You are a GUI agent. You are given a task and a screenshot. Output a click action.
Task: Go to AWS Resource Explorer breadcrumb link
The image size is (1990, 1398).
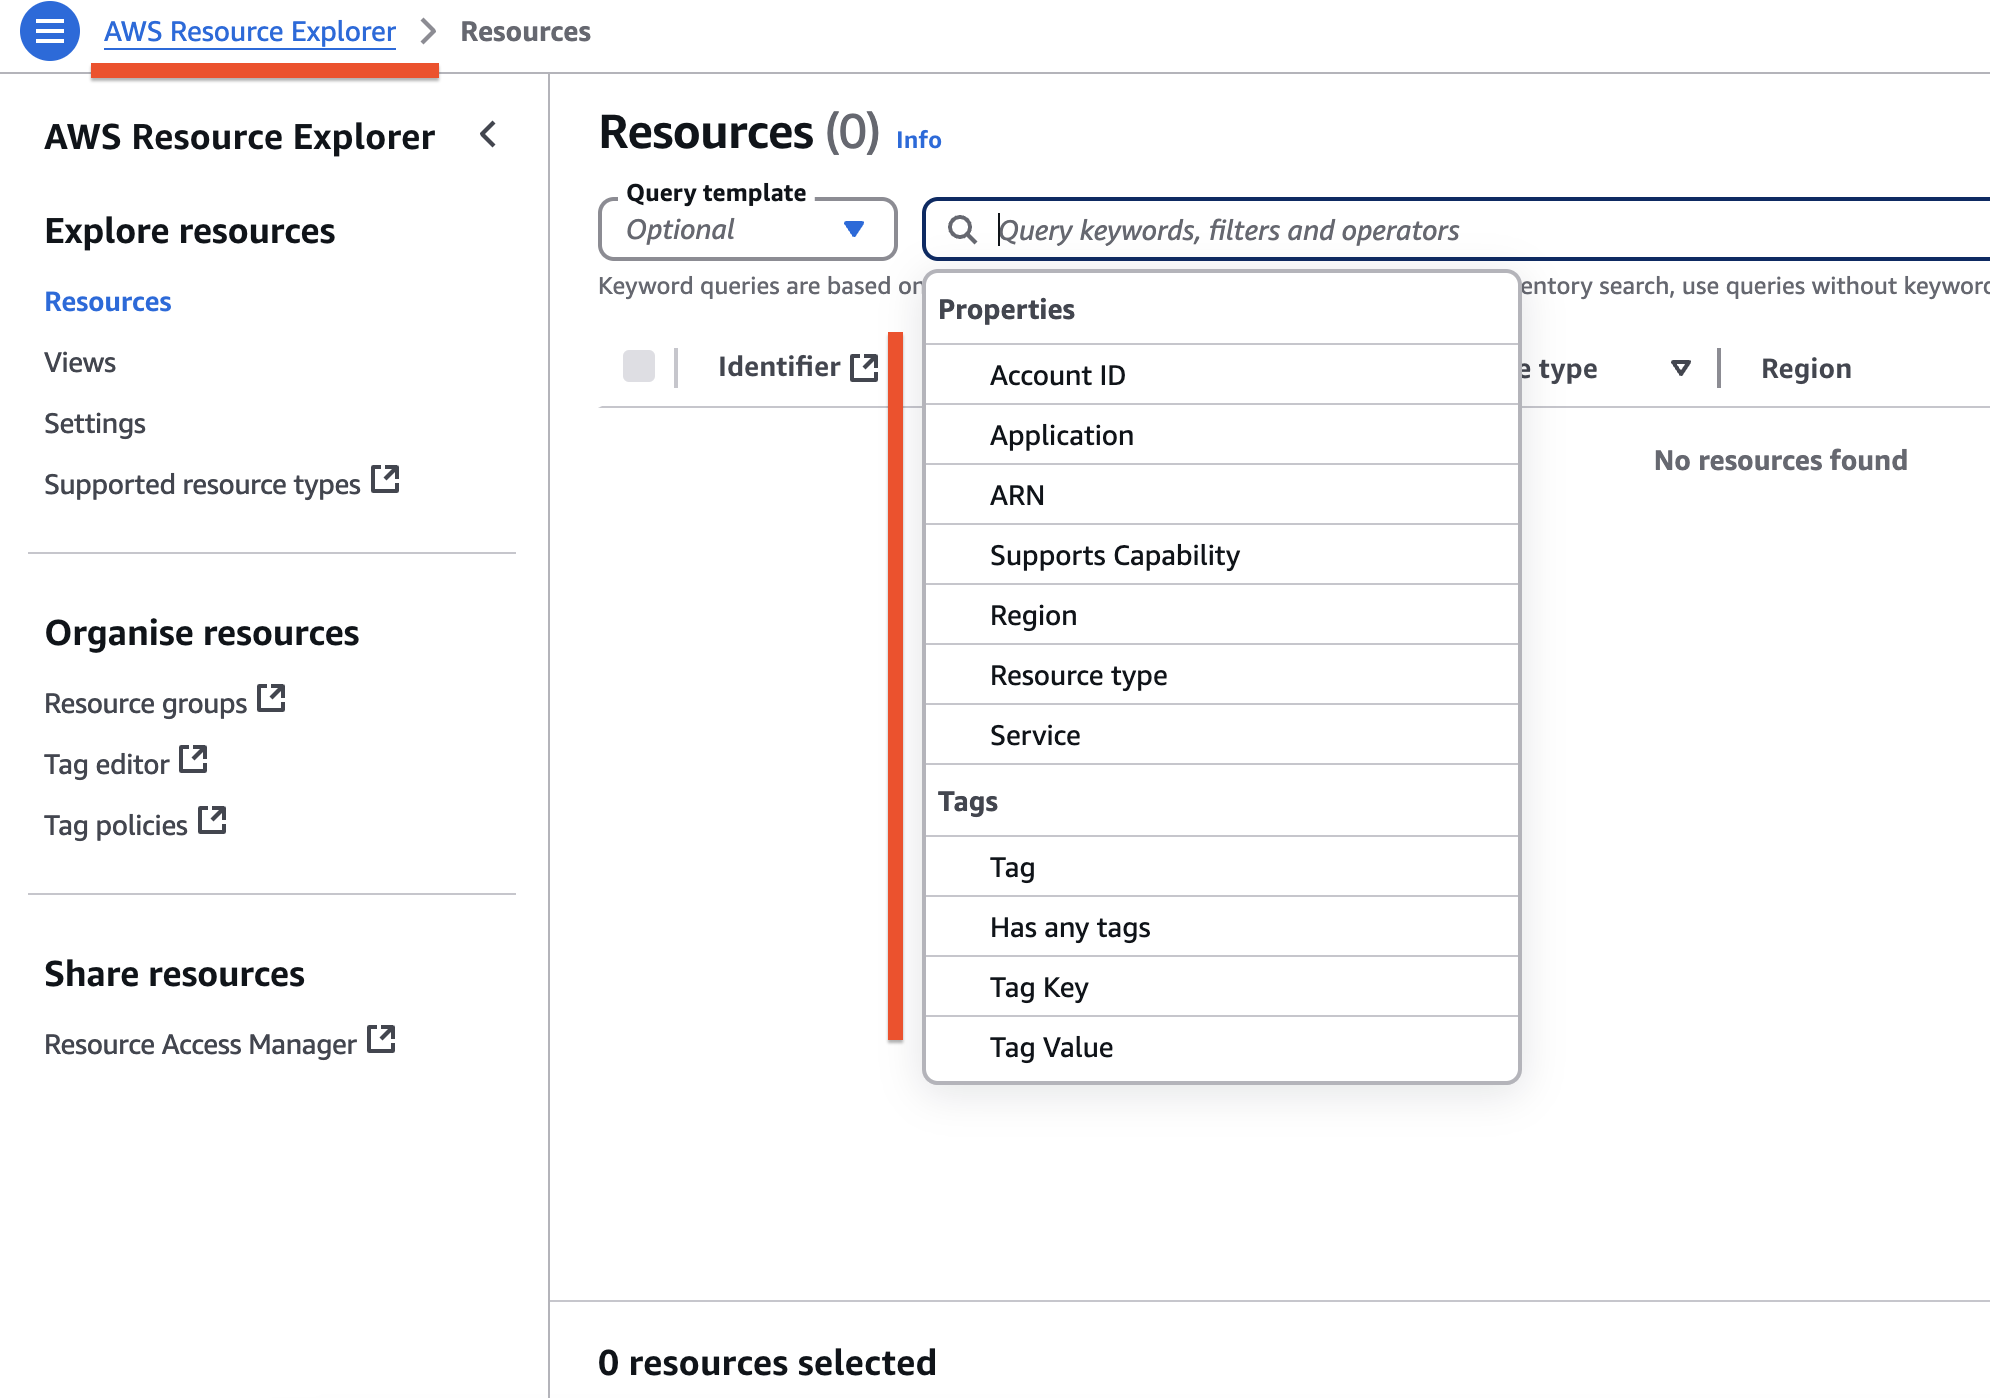pos(250,32)
